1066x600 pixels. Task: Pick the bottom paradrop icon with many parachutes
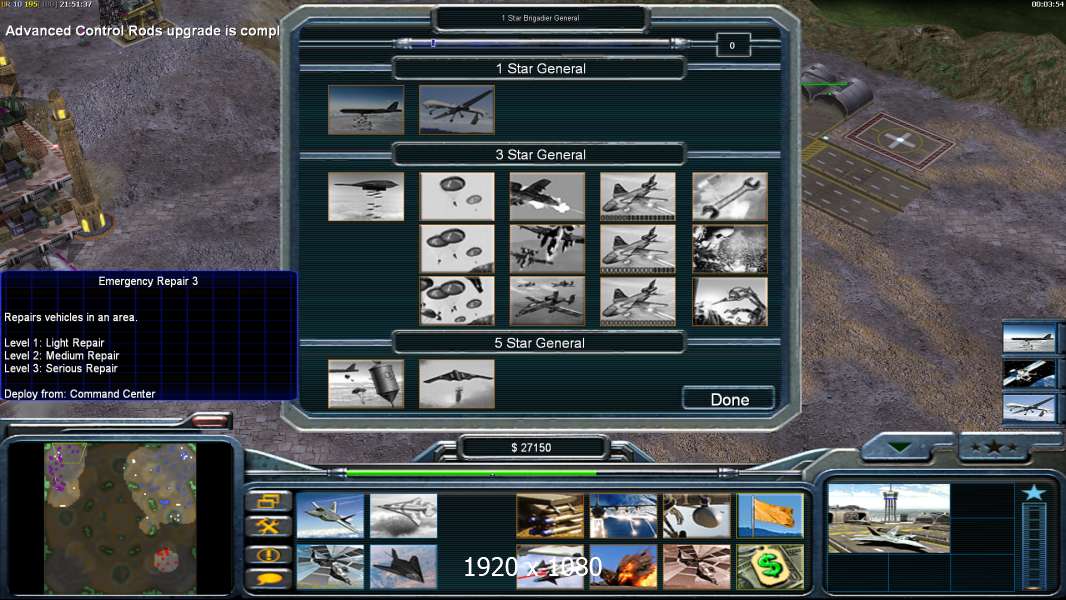point(457,301)
